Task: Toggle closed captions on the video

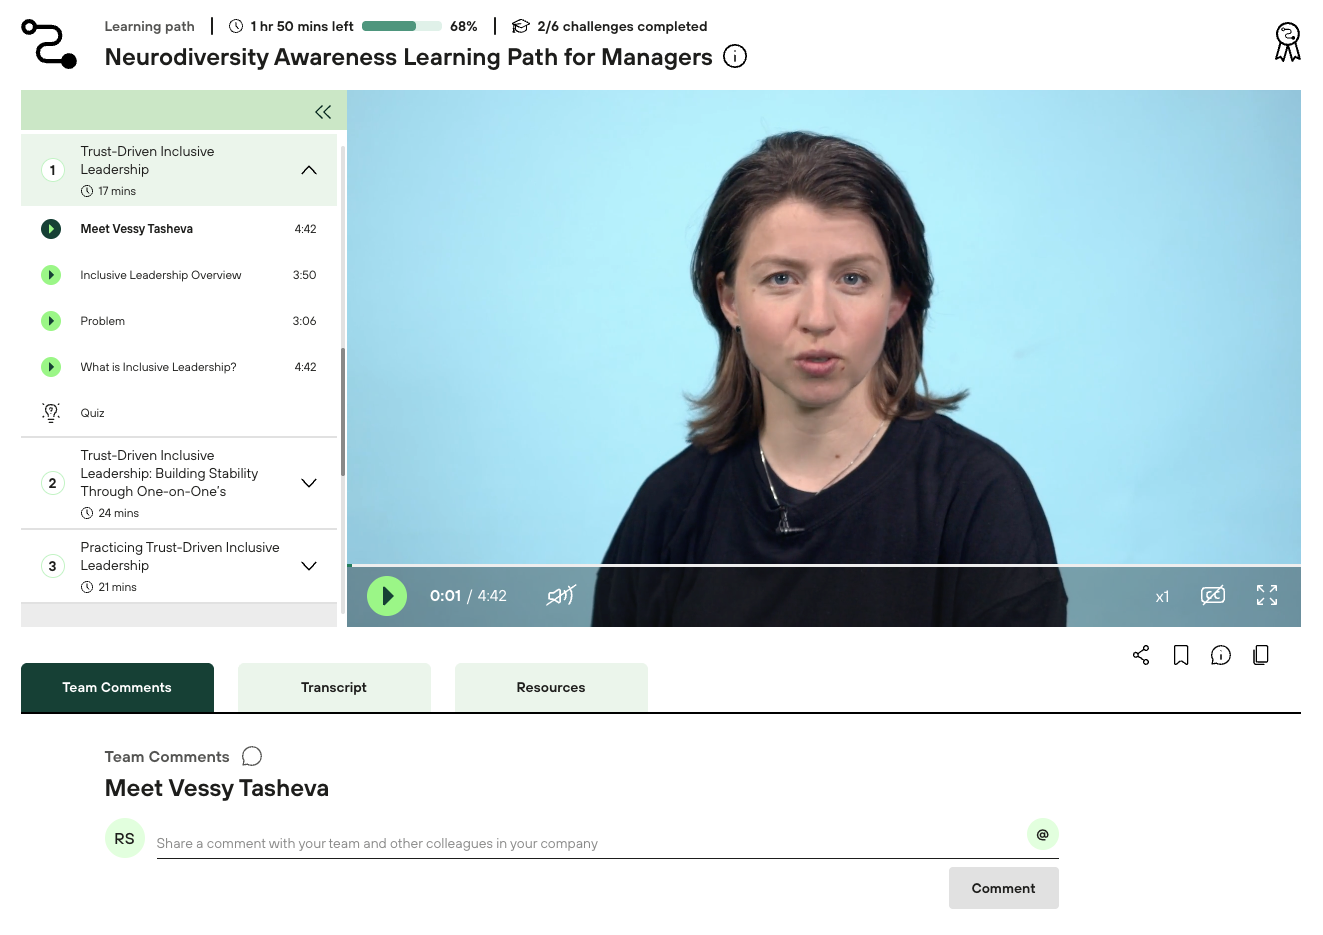Action: coord(1213,596)
